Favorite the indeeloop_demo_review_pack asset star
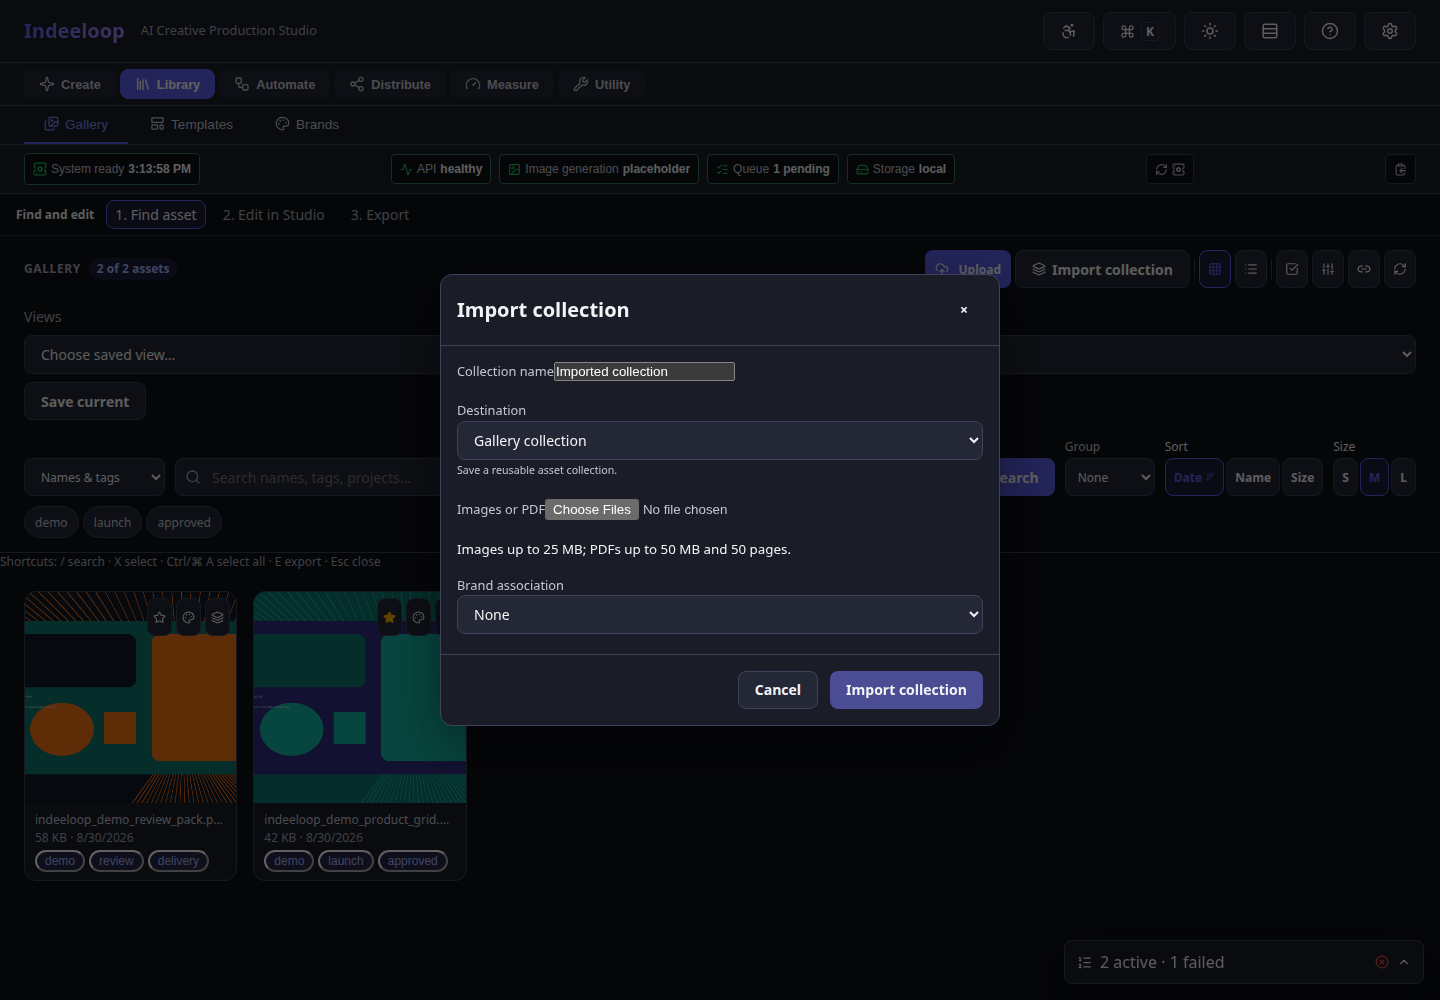Screen dimensions: 1440x1000 160,617
